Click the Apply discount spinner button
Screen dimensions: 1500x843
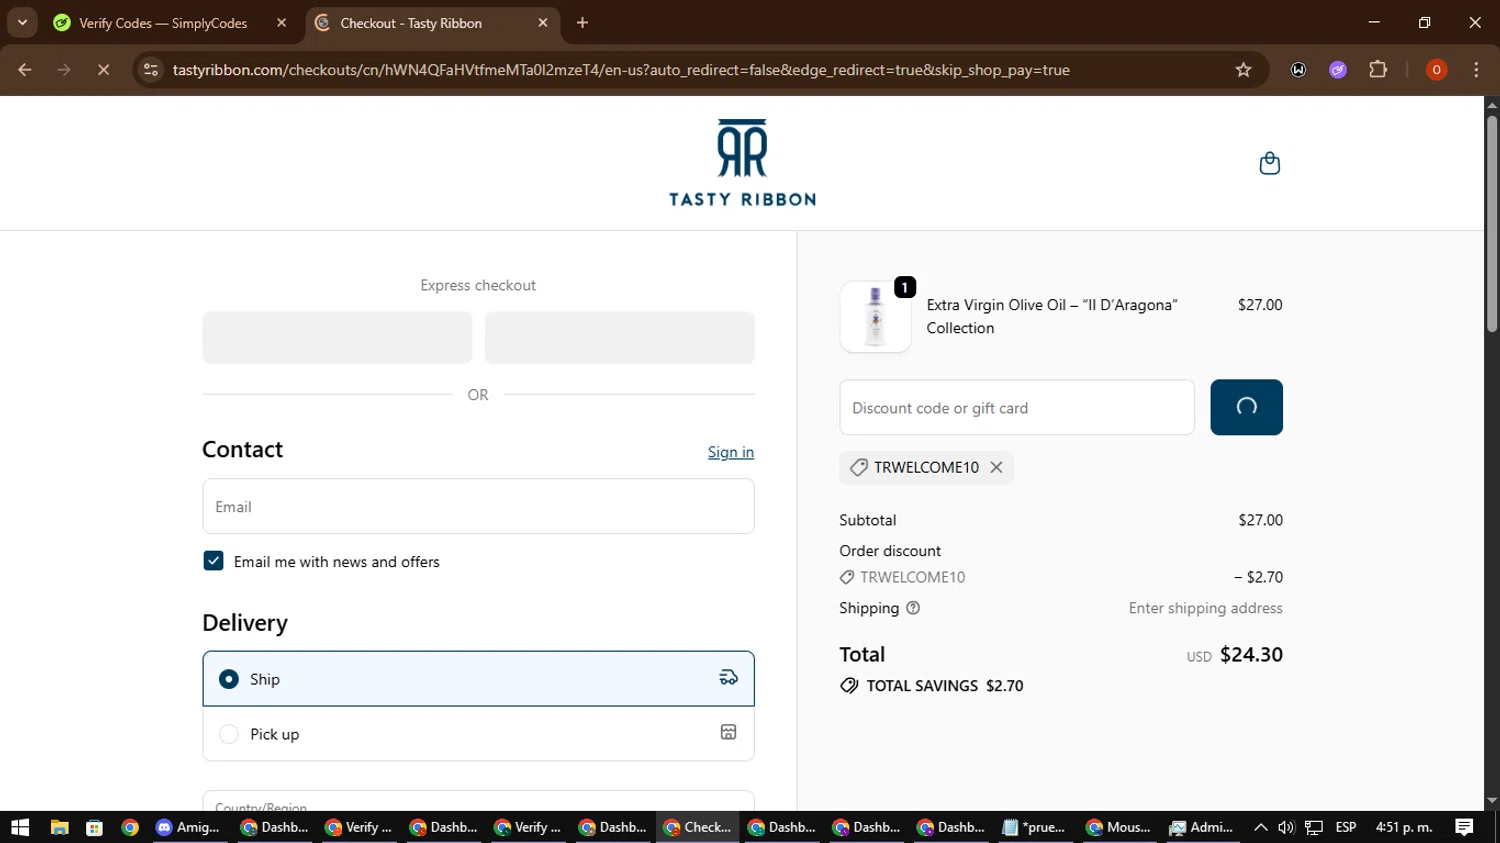1246,407
